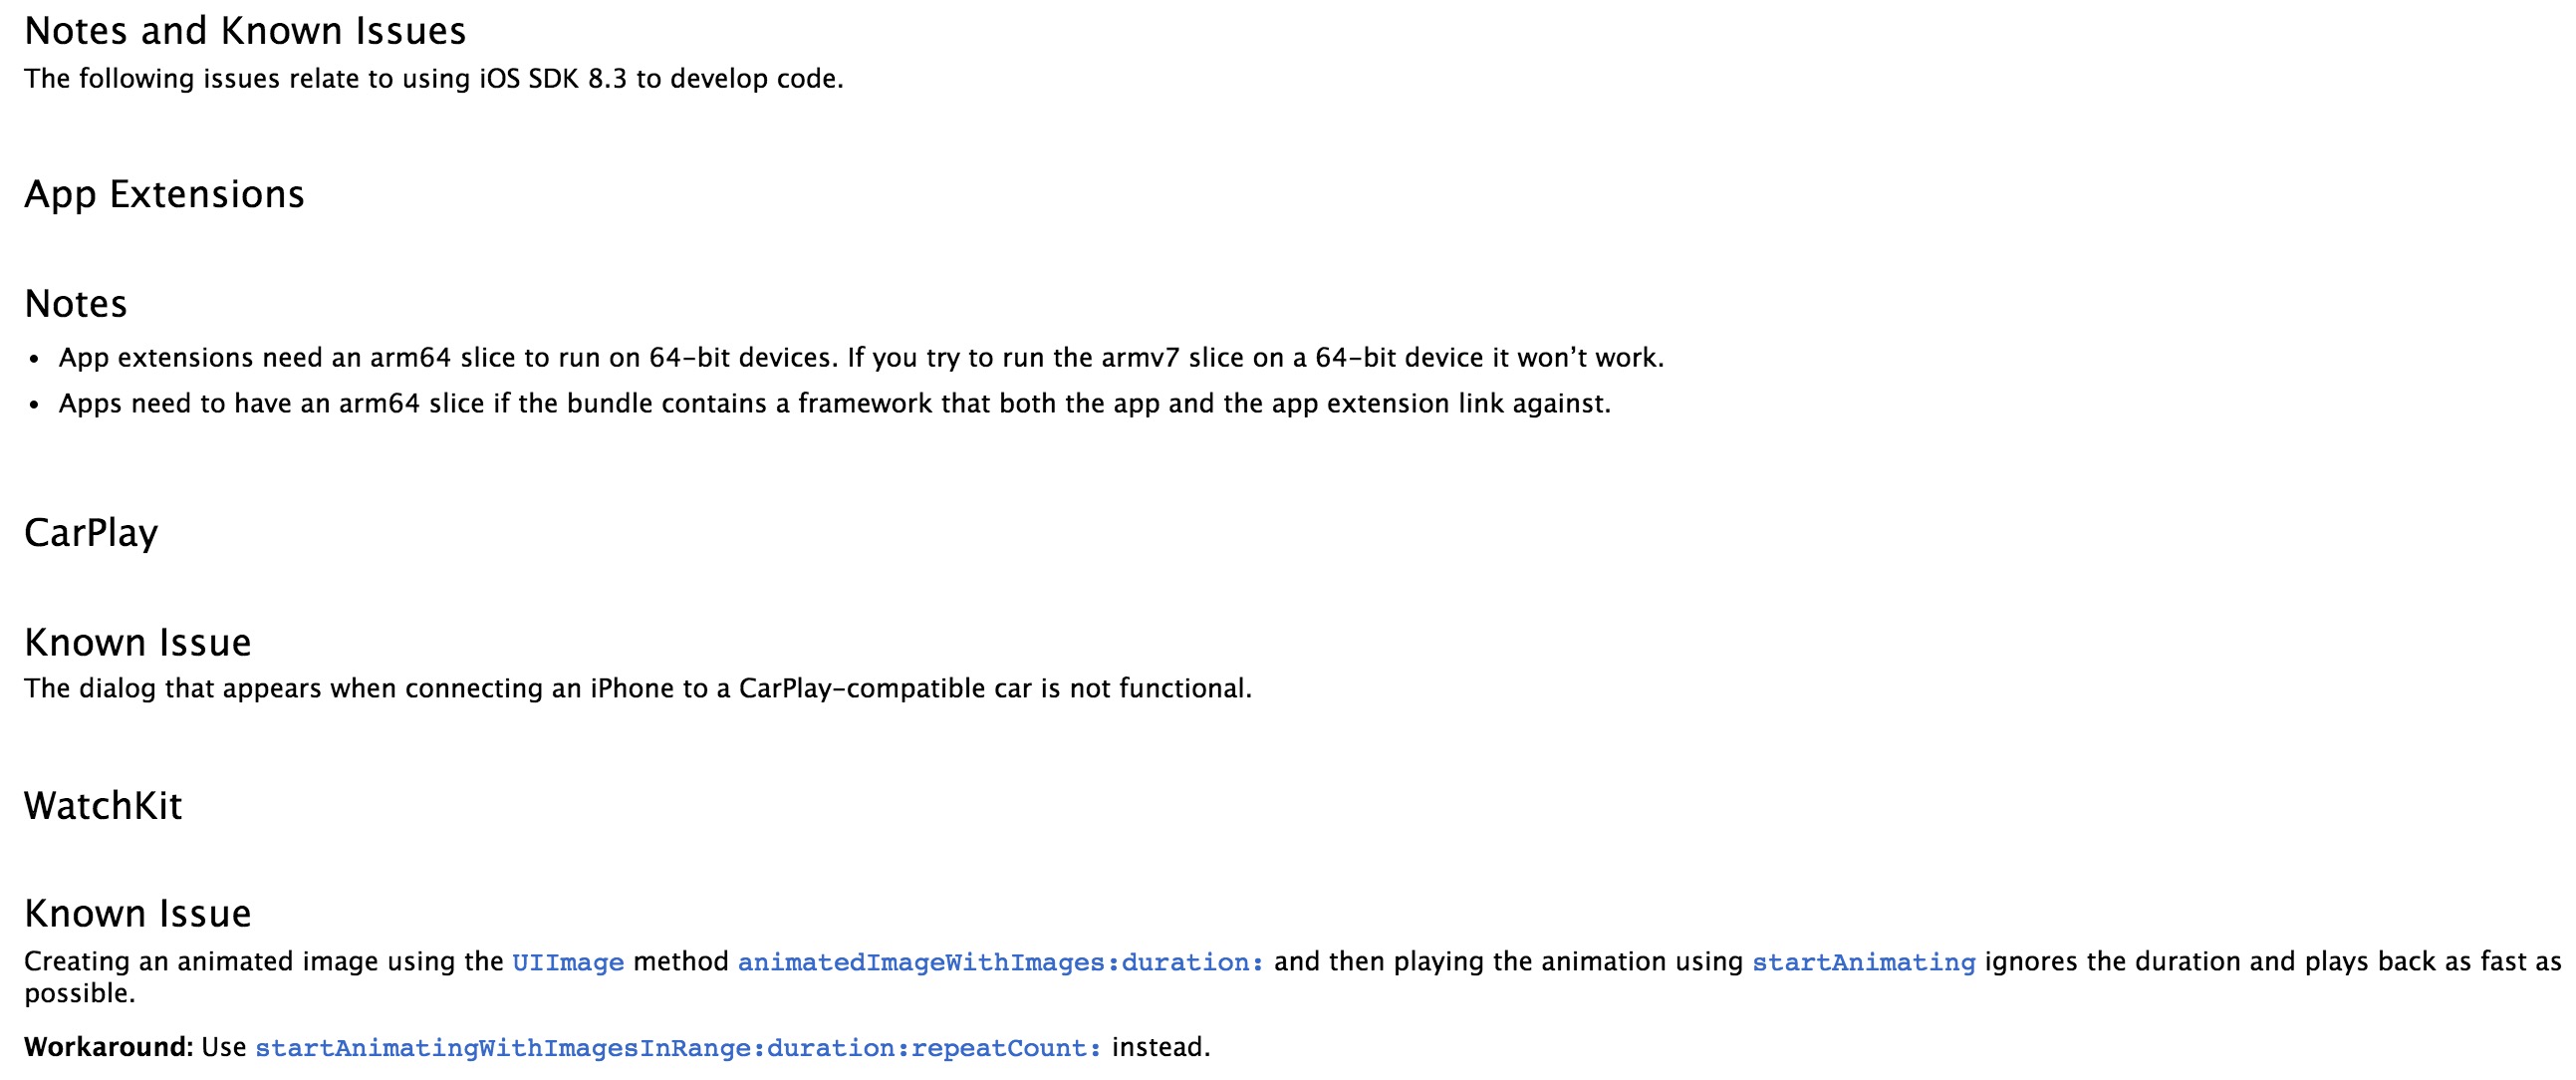Click the word 'instead.' after workaround link

[1161, 1047]
